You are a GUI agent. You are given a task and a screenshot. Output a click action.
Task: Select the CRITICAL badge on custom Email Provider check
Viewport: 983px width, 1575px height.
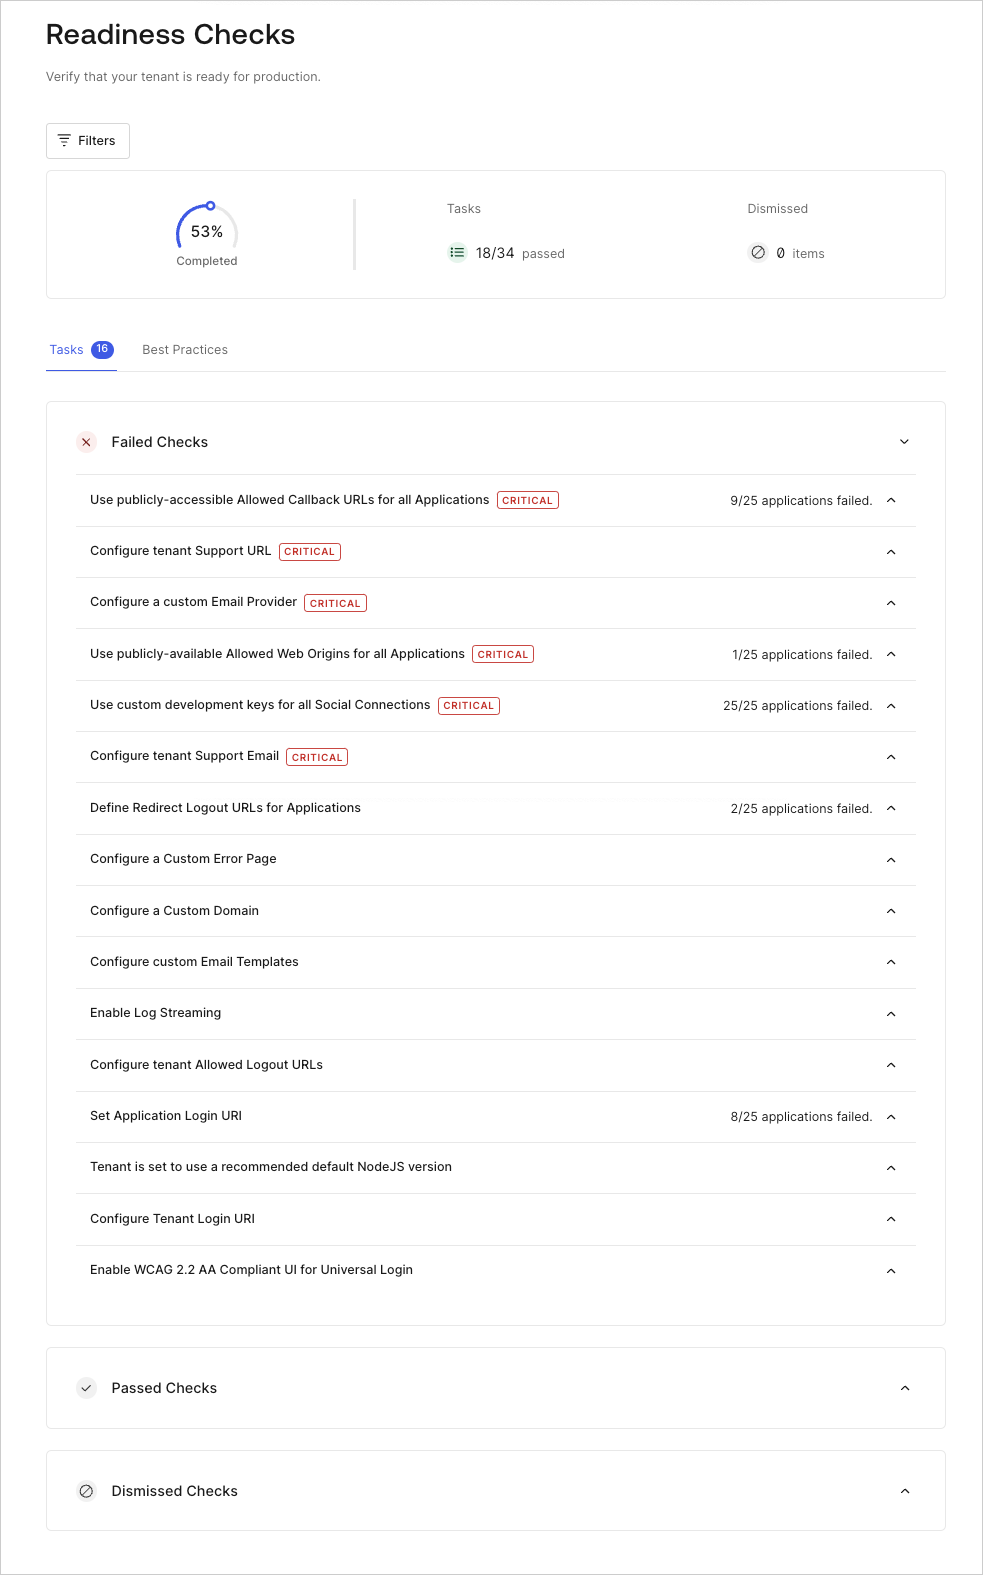pyautogui.click(x=335, y=602)
